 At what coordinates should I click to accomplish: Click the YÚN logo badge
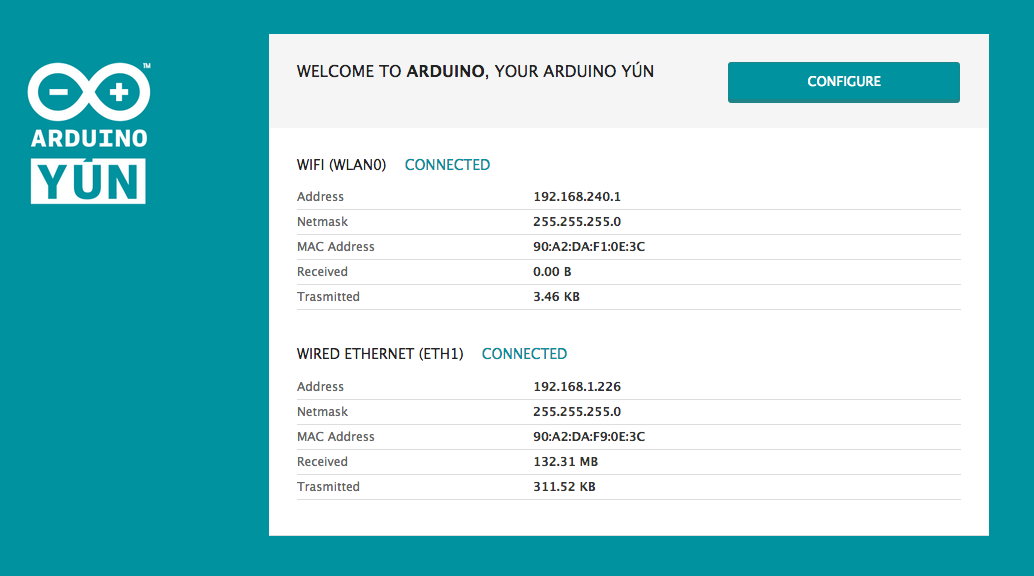88,181
